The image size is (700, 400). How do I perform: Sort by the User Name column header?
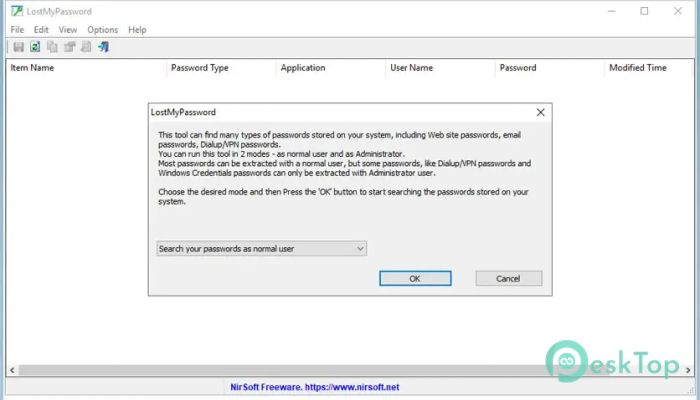[x=440, y=68]
